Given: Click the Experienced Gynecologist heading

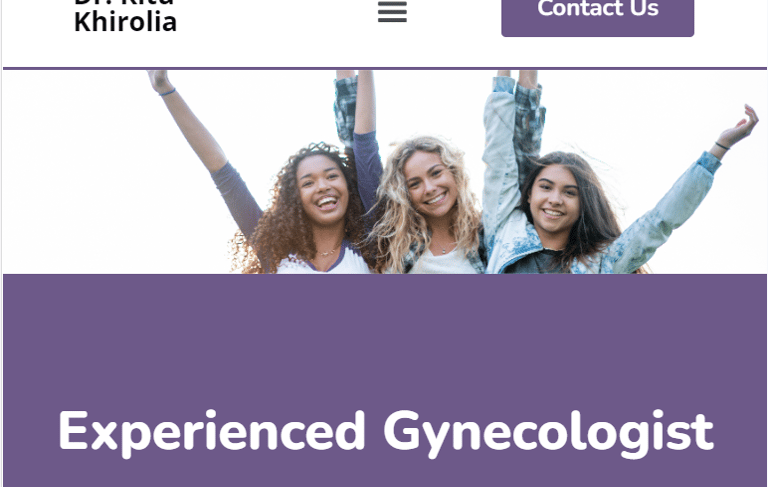Looking at the screenshot, I should click(x=385, y=433).
